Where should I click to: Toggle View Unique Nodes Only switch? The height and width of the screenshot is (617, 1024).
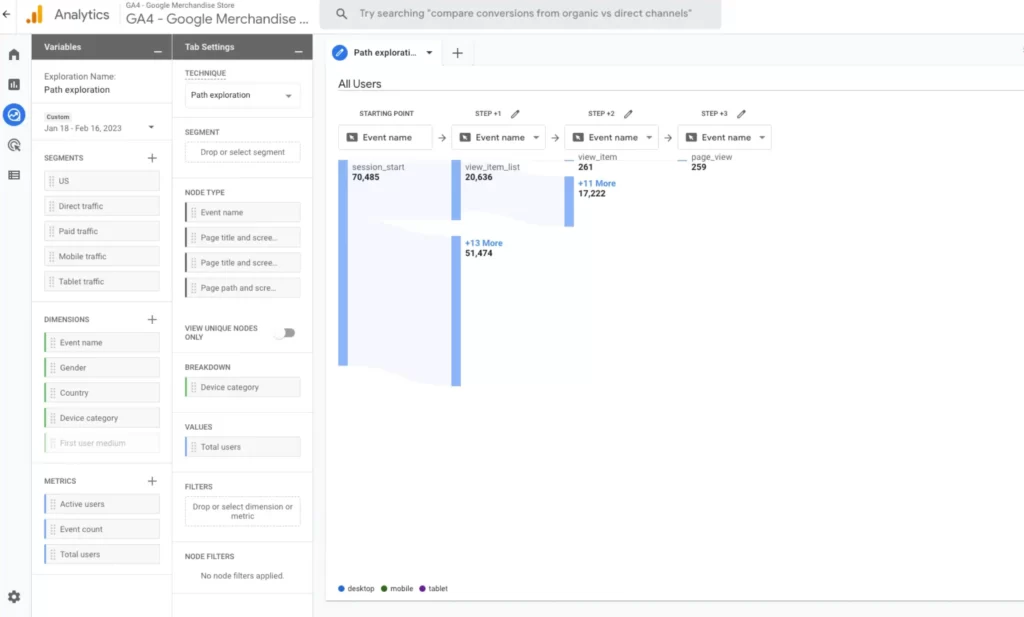coord(287,333)
